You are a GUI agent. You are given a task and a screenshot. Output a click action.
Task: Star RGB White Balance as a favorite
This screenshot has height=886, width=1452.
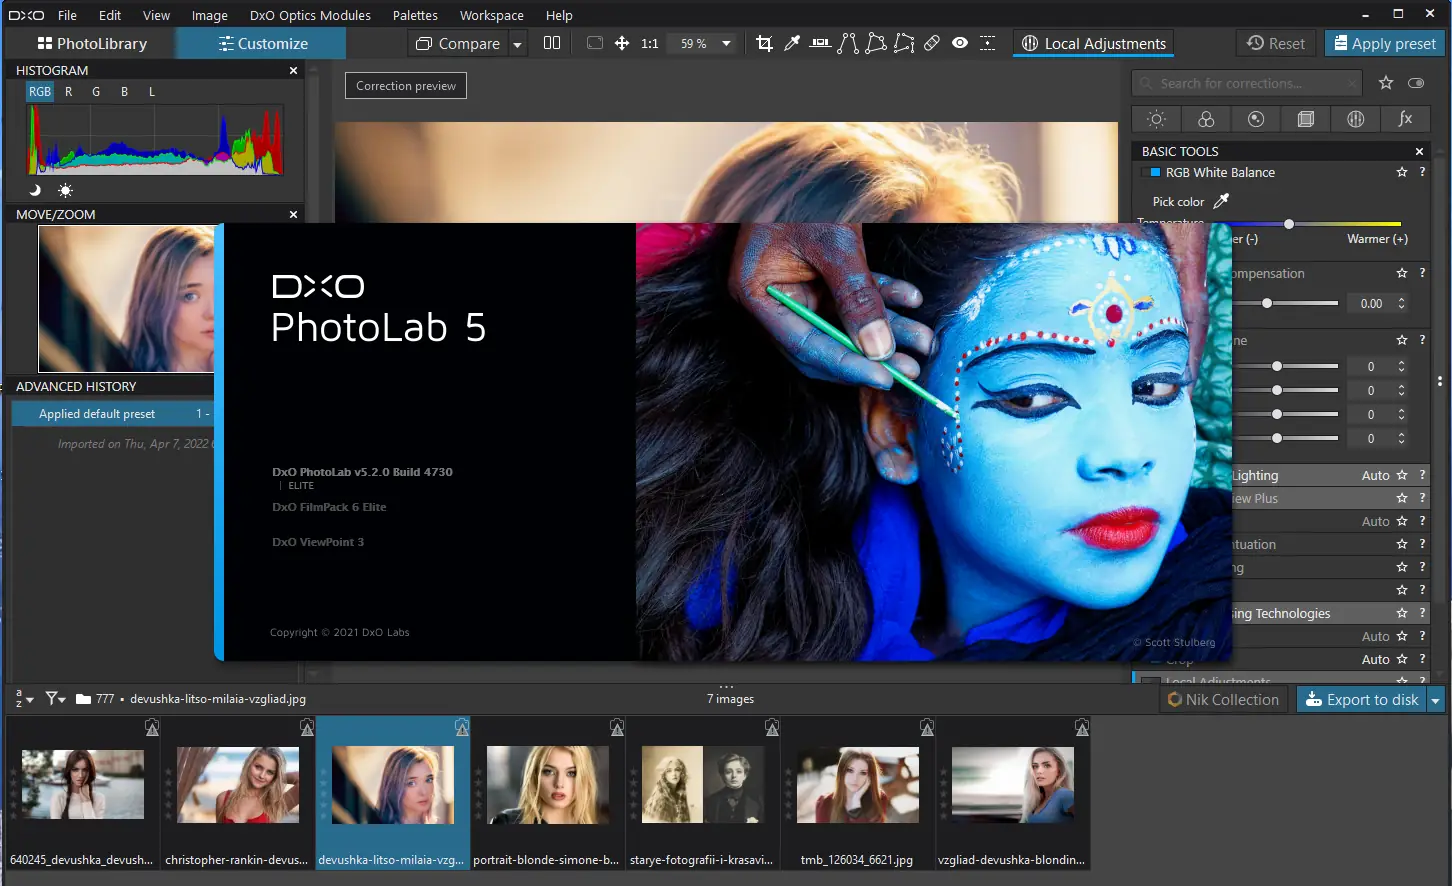pyautogui.click(x=1402, y=172)
